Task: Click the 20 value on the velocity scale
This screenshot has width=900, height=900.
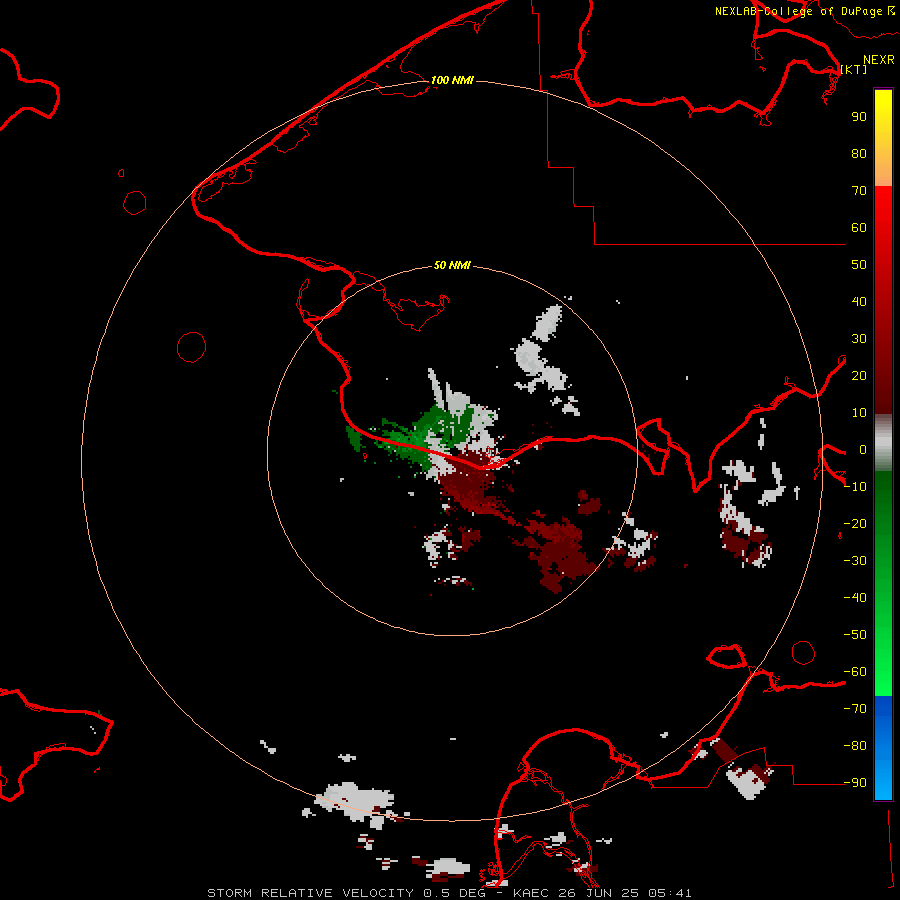Action: [859, 375]
